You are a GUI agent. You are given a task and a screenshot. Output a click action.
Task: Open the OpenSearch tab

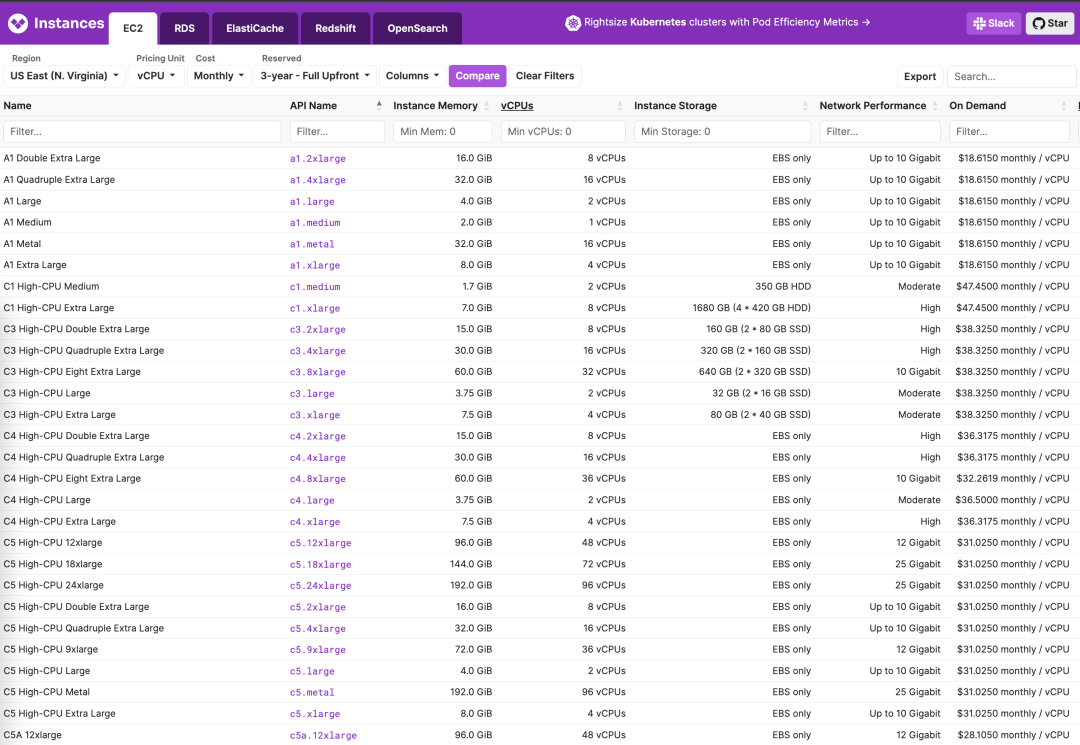tap(417, 28)
